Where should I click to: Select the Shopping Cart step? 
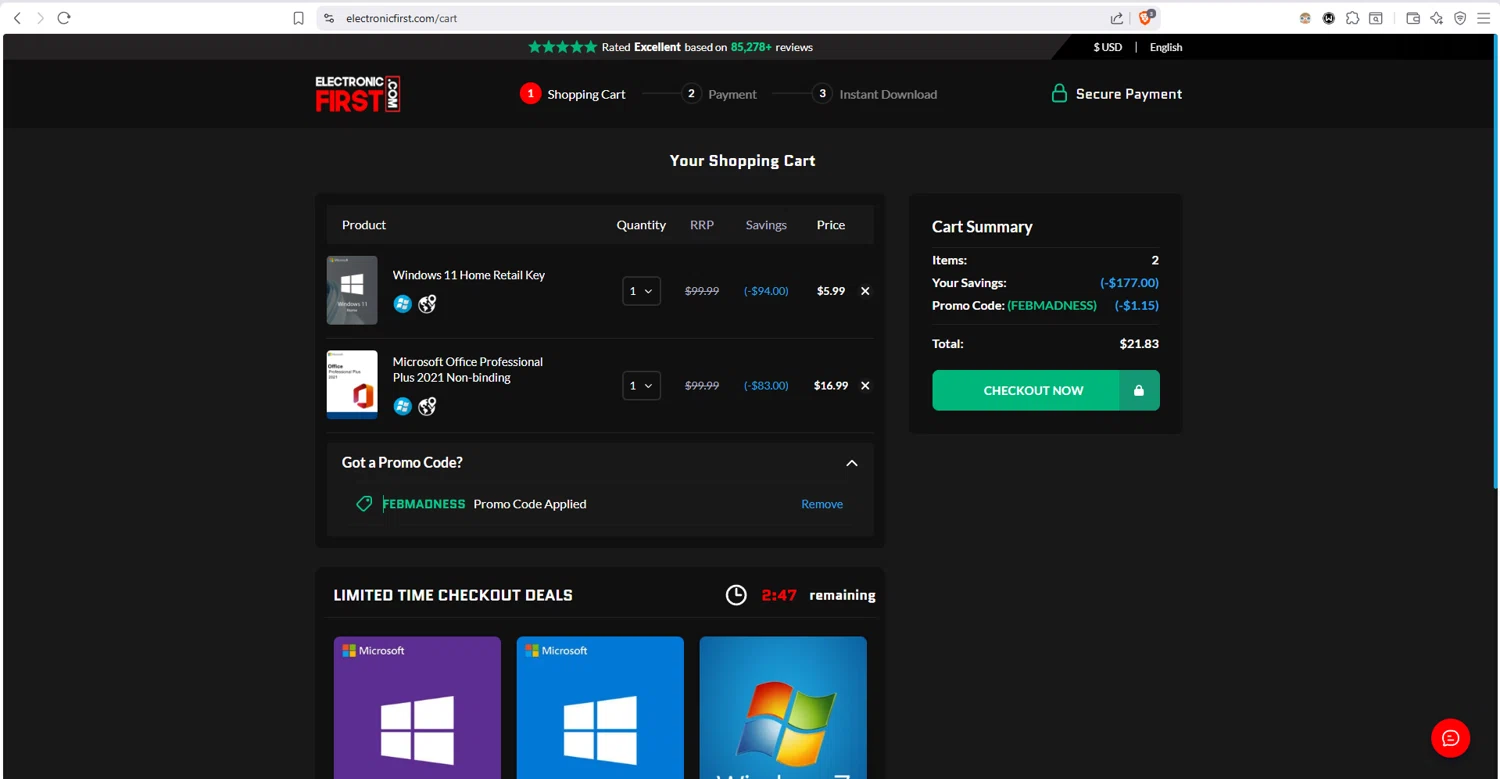573,94
